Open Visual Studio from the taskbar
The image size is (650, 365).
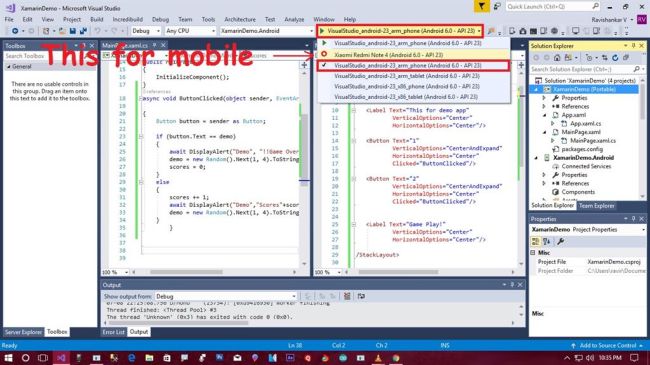[x=61, y=358]
